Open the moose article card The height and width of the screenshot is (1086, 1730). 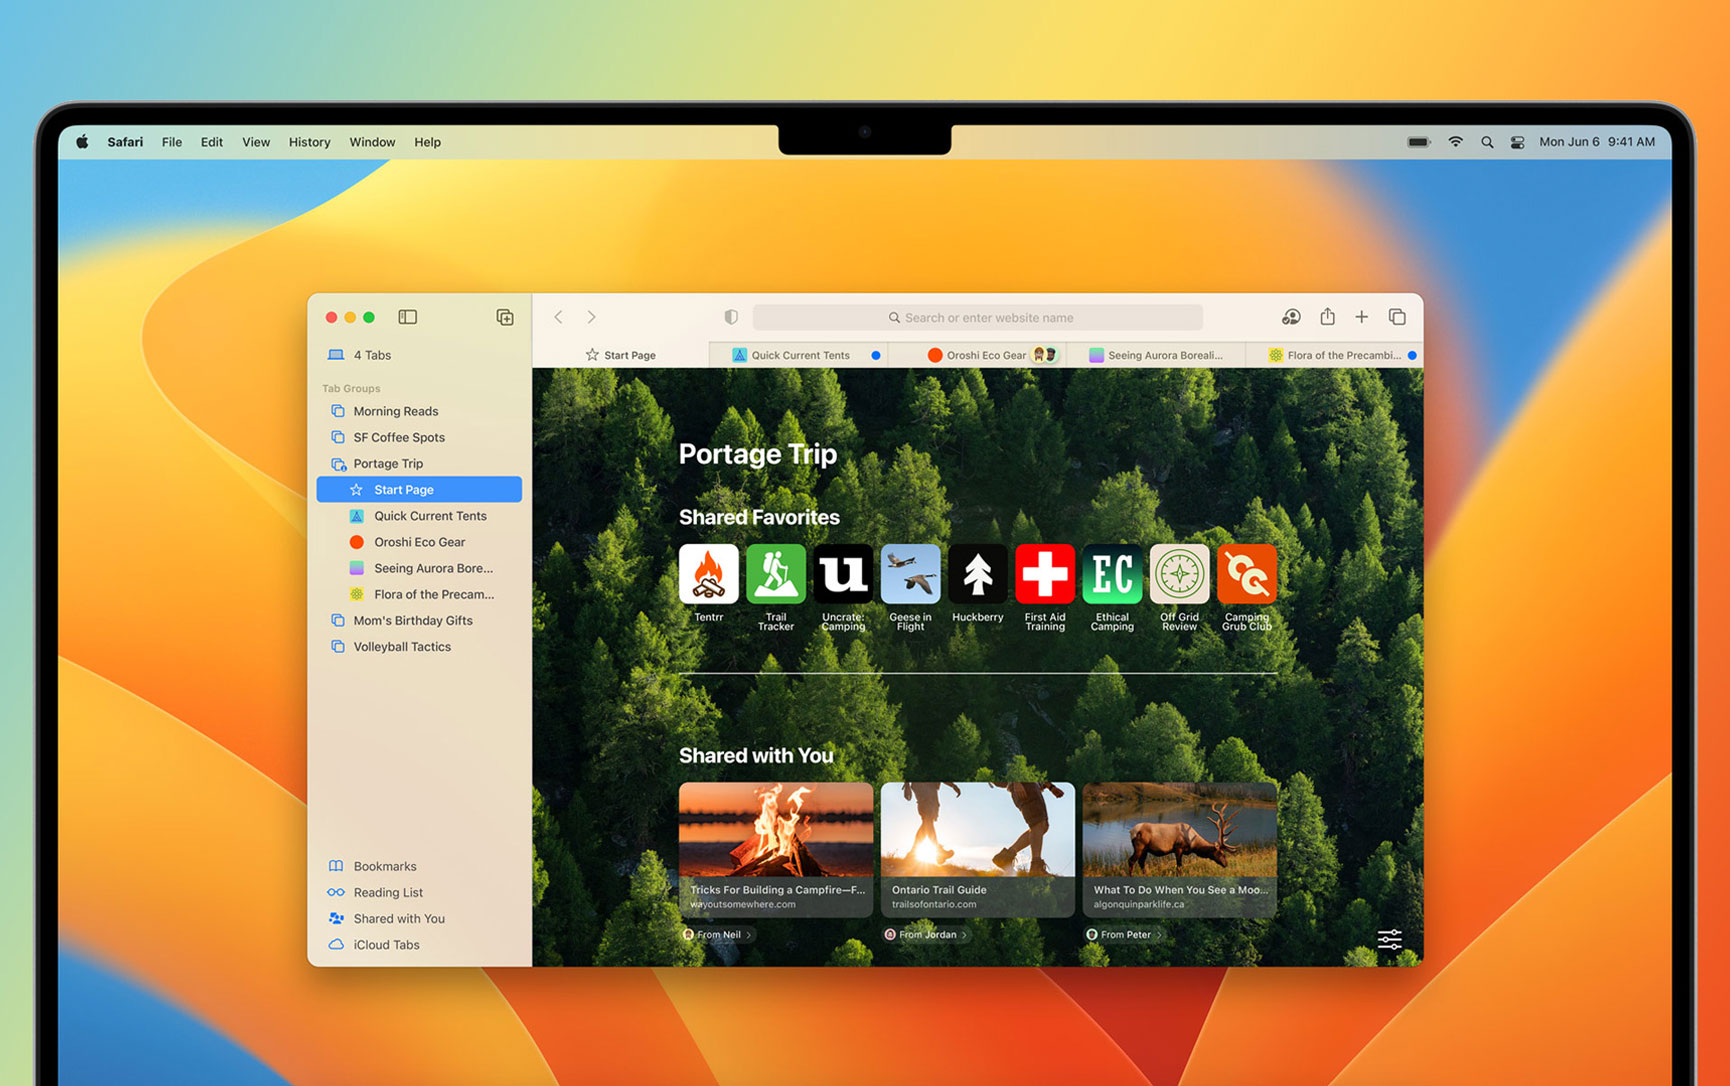coord(1180,849)
